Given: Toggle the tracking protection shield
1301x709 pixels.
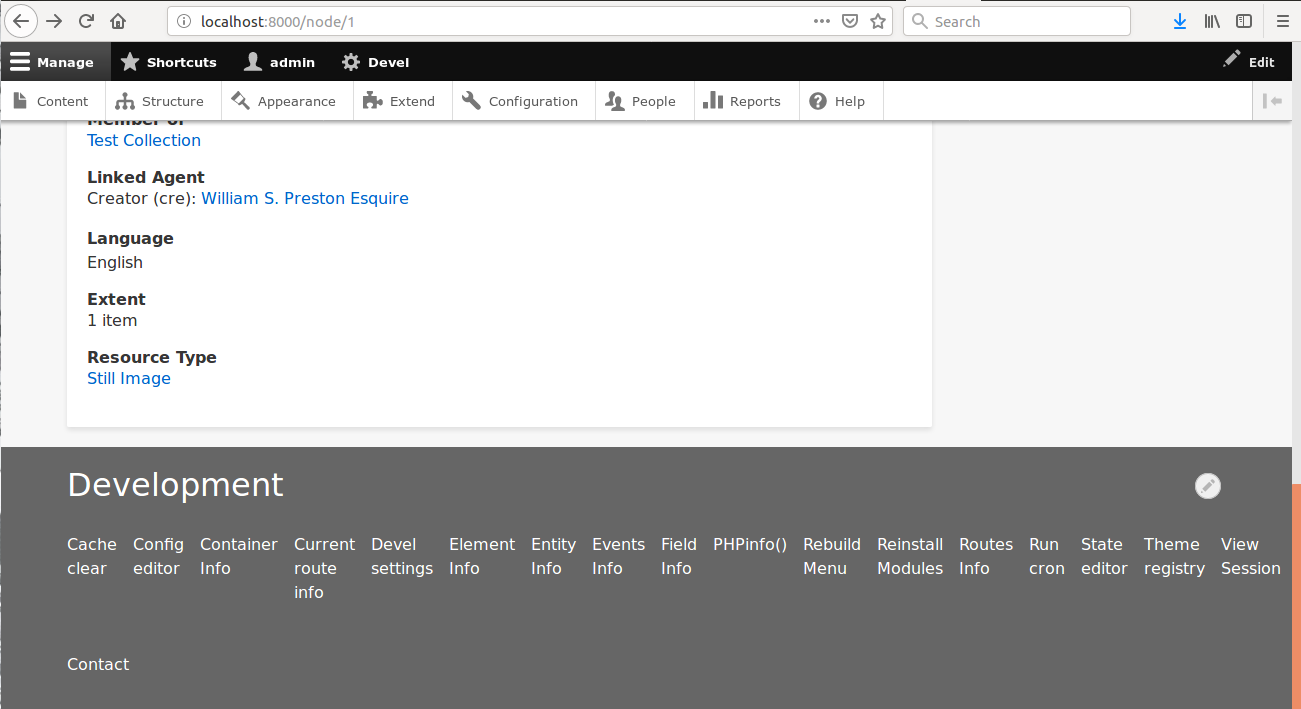Looking at the screenshot, I should (x=850, y=20).
